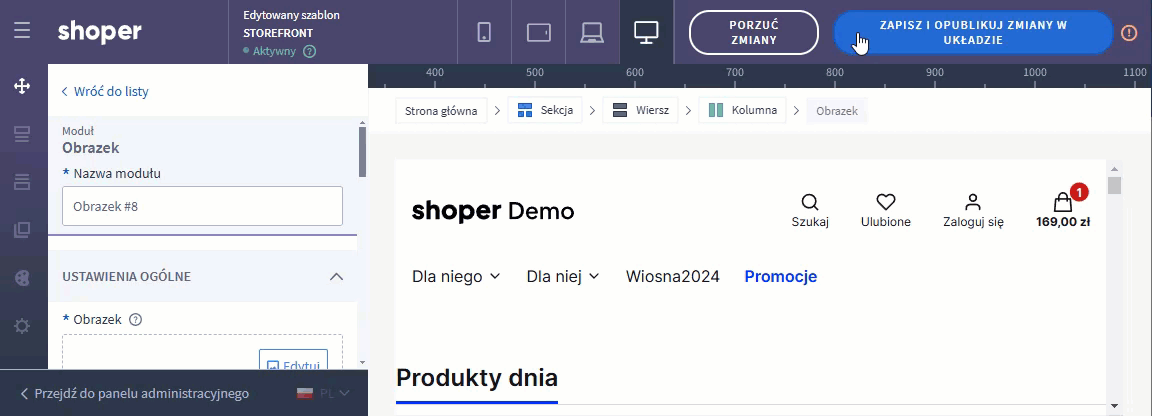1152x416 pixels.
Task: Open Ulubione favorites heart
Action: (x=886, y=202)
